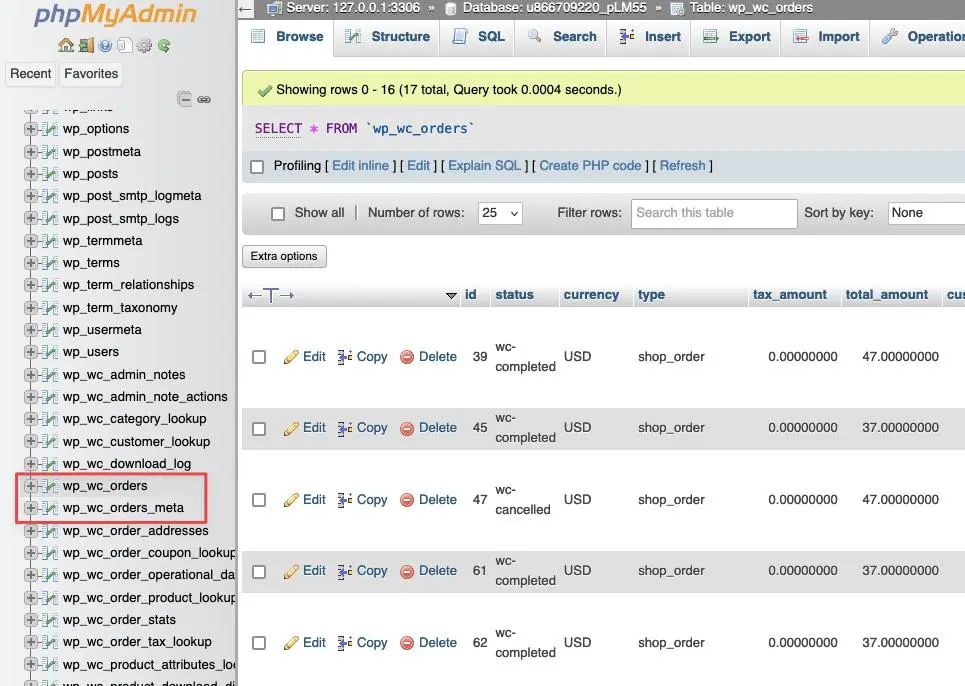Open the MySQL documentation page icon
The image size is (965, 686).
pyautogui.click(x=125, y=46)
